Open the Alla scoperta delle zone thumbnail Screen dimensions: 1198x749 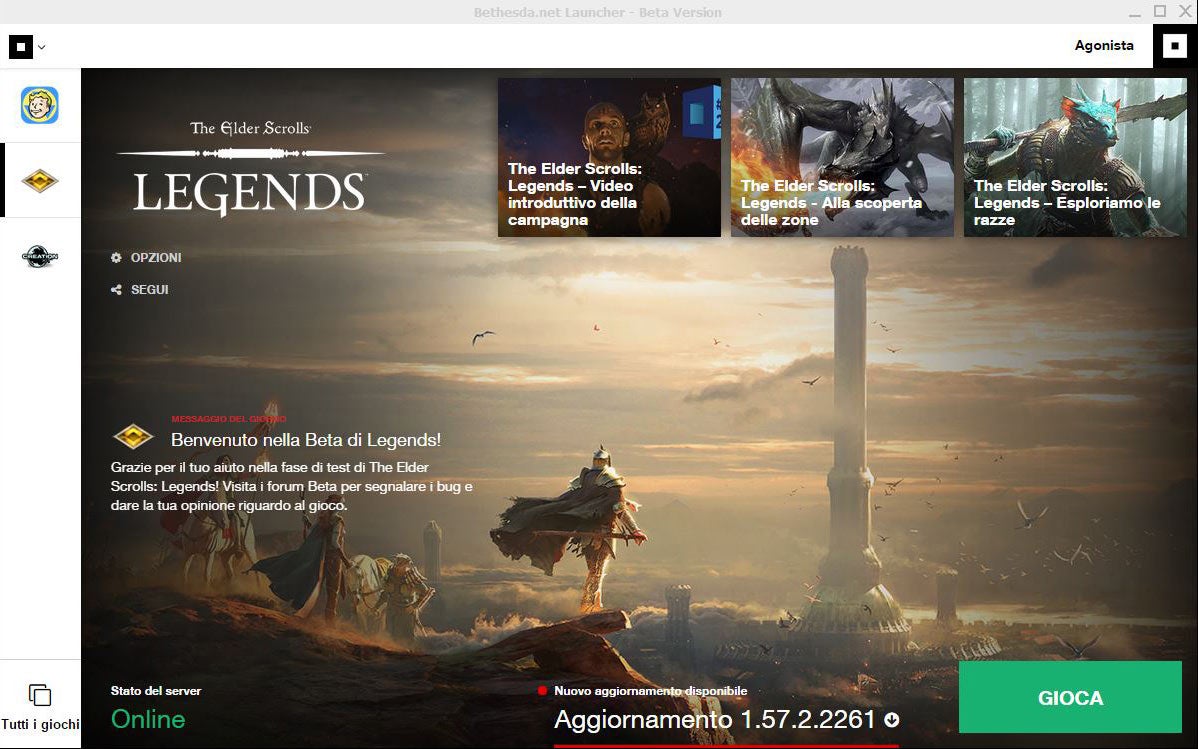click(x=842, y=157)
